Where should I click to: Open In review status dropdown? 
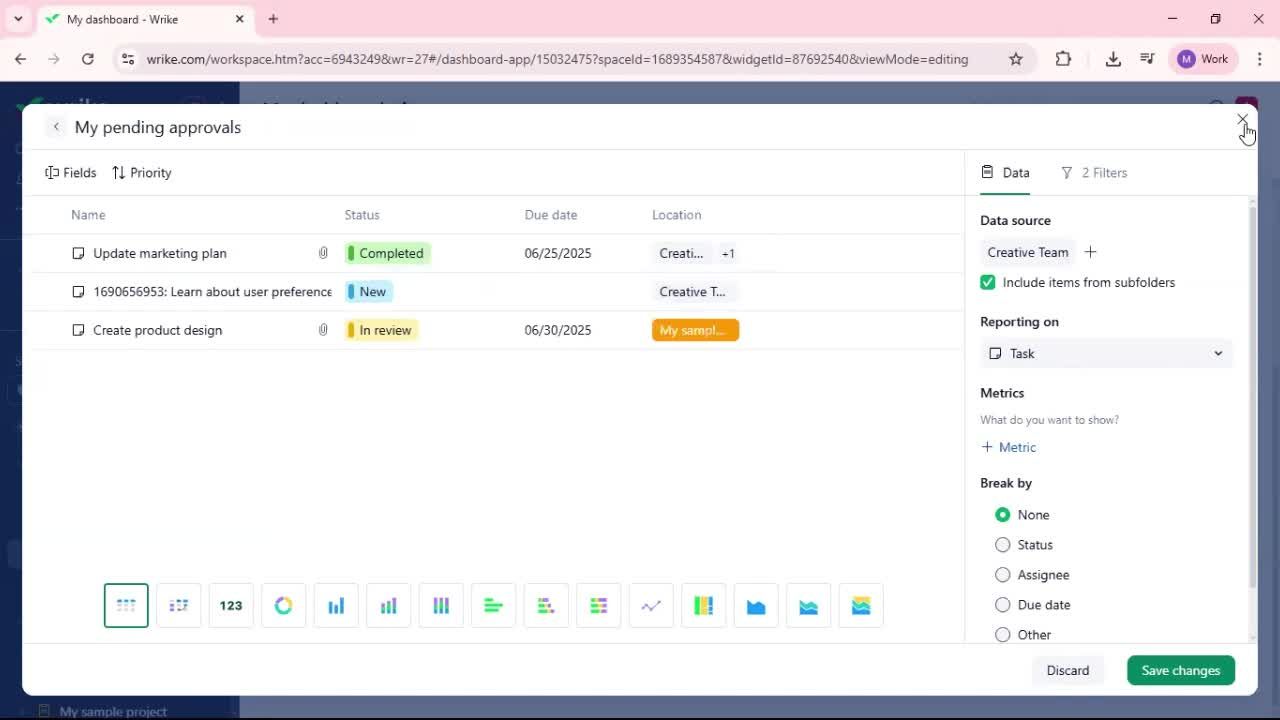coord(382,330)
